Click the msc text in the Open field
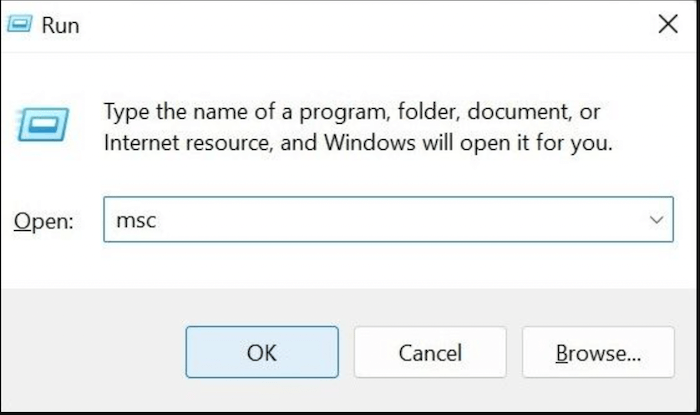This screenshot has height=415, width=700. click(x=136, y=220)
